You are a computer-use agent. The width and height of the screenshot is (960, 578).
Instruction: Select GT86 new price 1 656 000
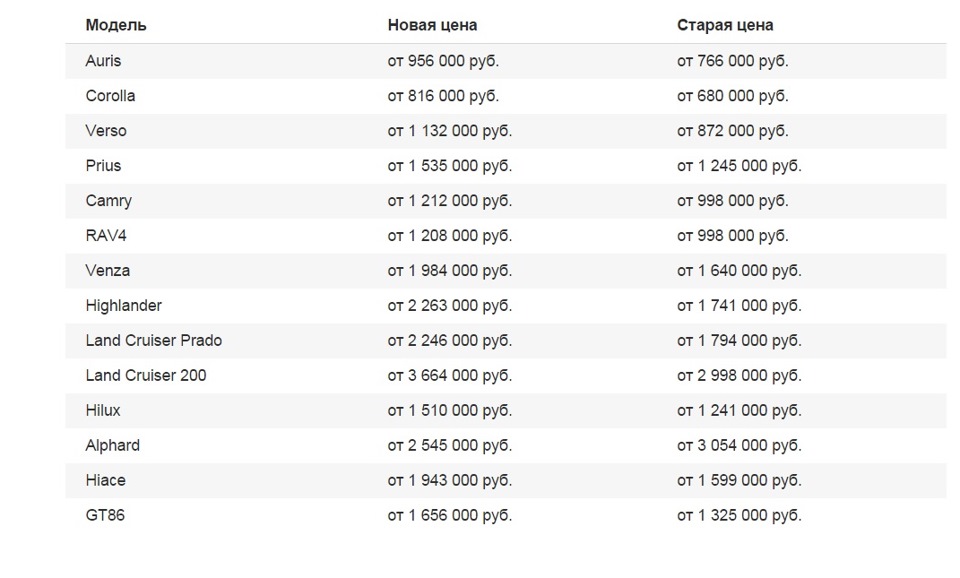[449, 516]
